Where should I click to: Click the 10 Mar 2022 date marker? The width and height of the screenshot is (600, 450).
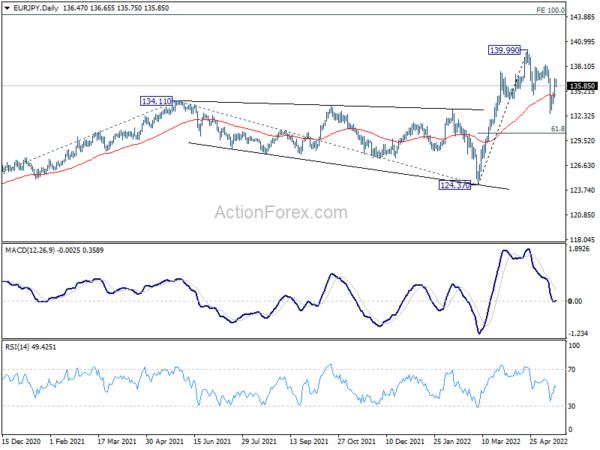tap(501, 441)
